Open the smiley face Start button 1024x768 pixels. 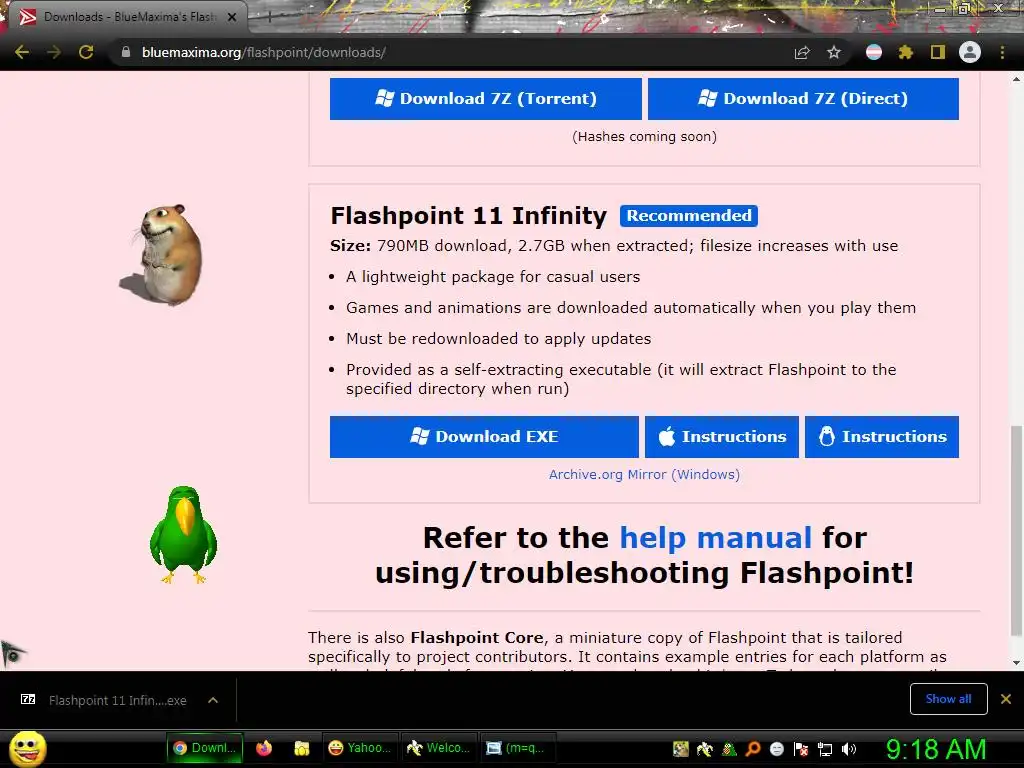(x=27, y=748)
